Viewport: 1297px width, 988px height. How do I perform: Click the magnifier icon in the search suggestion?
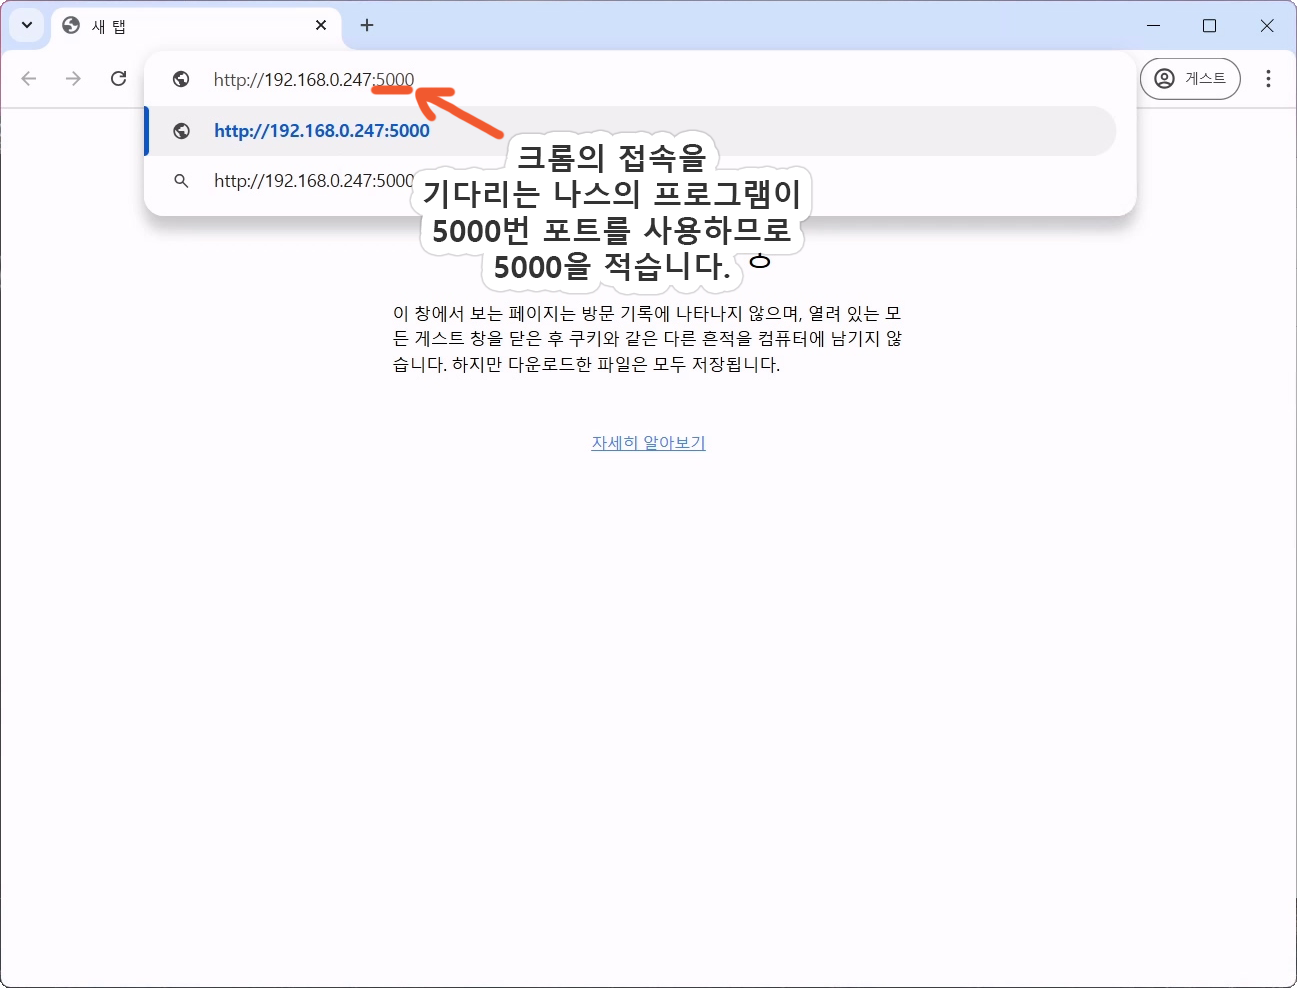pyautogui.click(x=181, y=181)
